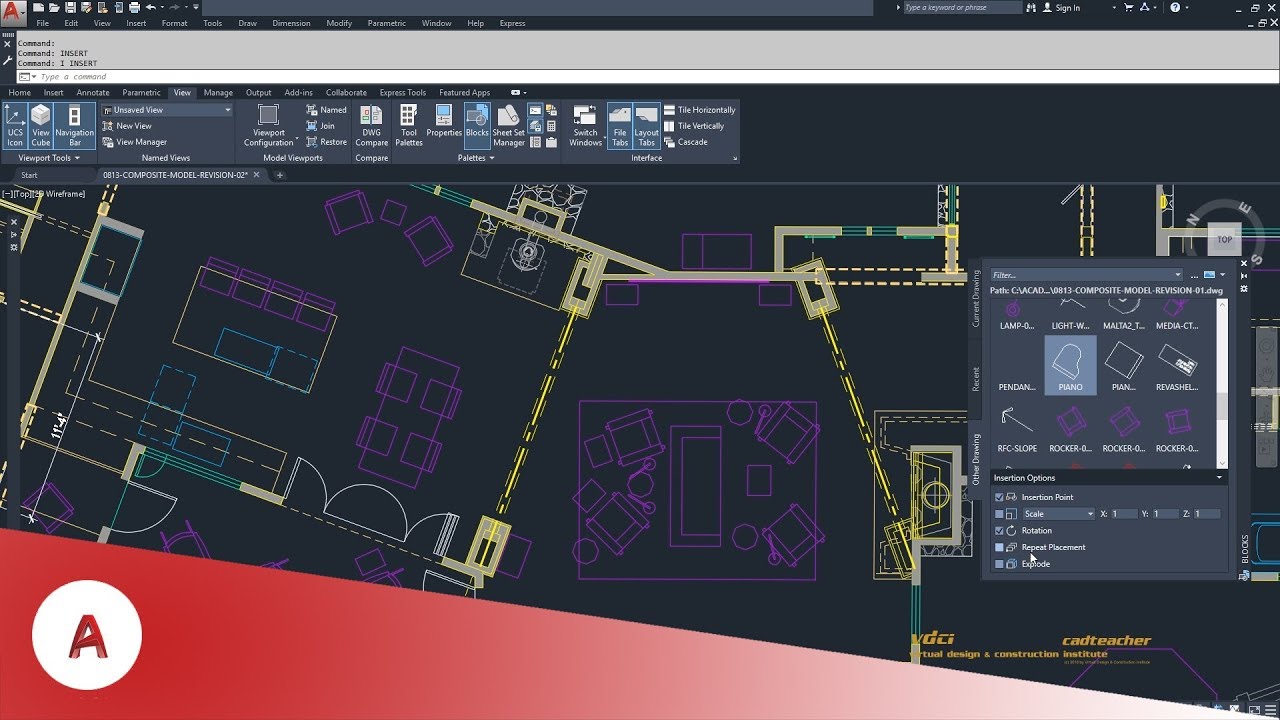Toggle File Tabs display

tap(620, 126)
